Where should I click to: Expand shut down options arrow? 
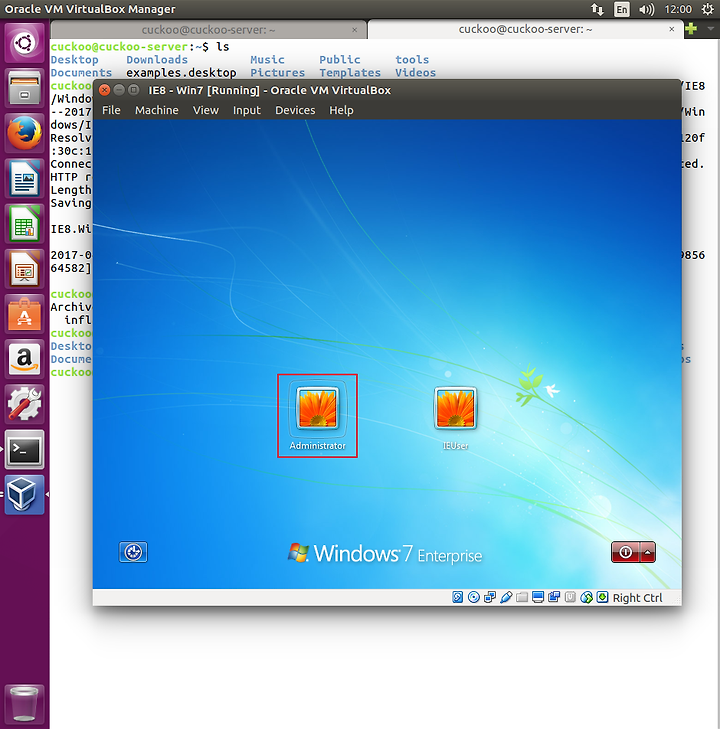click(x=648, y=552)
